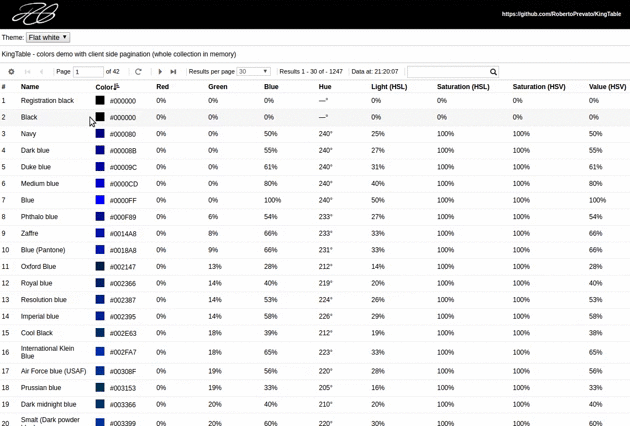This screenshot has width=630, height=426.
Task: Click the signature logo in header
Action: (35, 14)
